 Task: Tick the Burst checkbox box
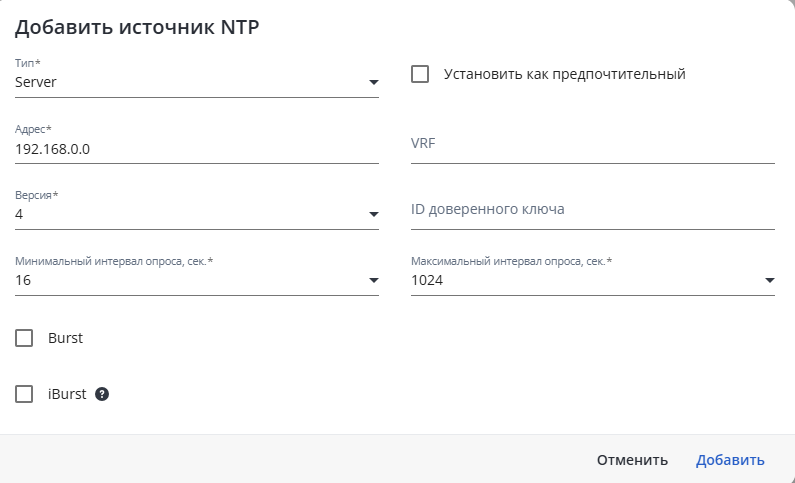pyautogui.click(x=24, y=338)
